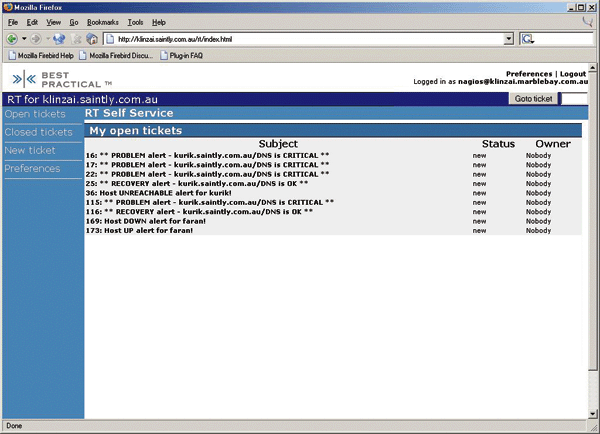
Task: Click the search engine icon in search box
Action: coord(528,38)
